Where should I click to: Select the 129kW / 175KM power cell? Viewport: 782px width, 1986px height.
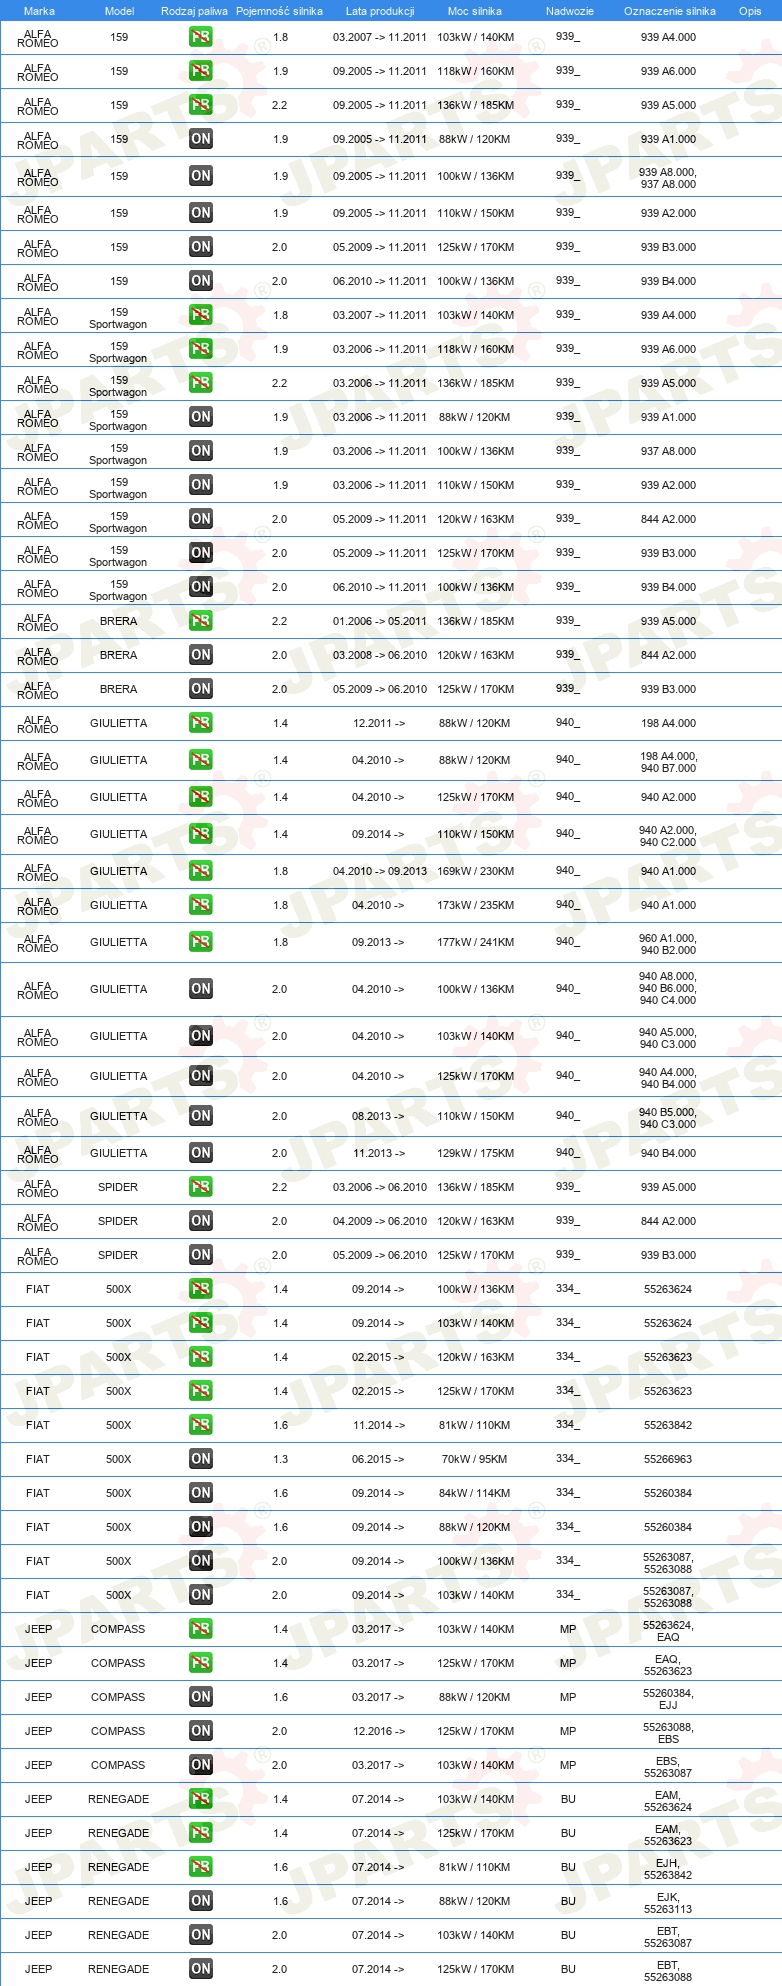[x=476, y=1153]
